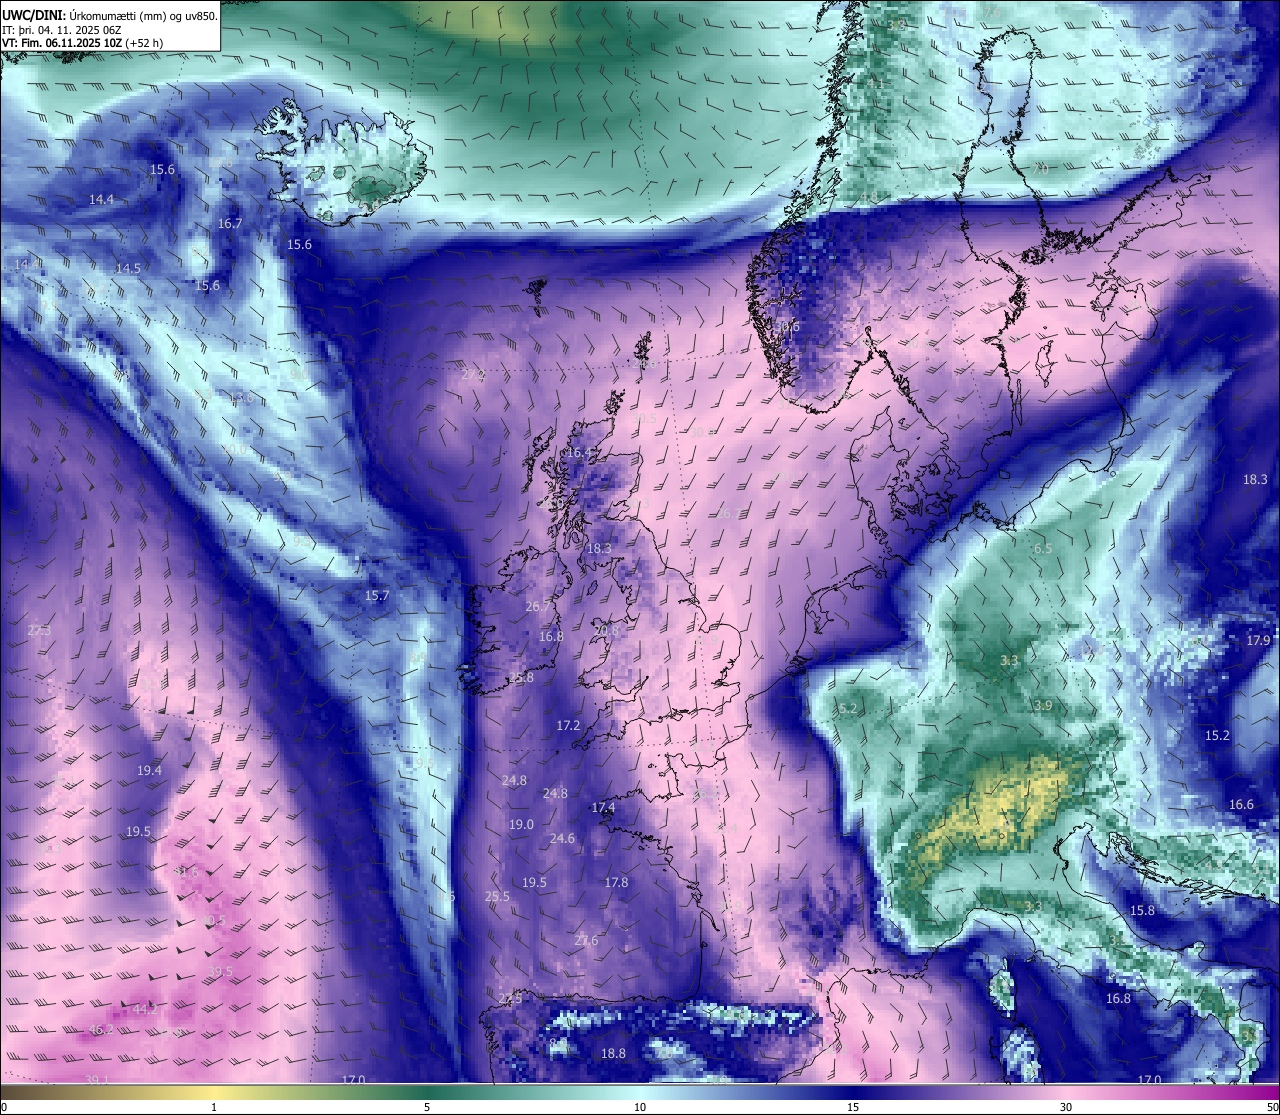Click the 15.8 value label
1280x1115 pixels.
(1142, 911)
